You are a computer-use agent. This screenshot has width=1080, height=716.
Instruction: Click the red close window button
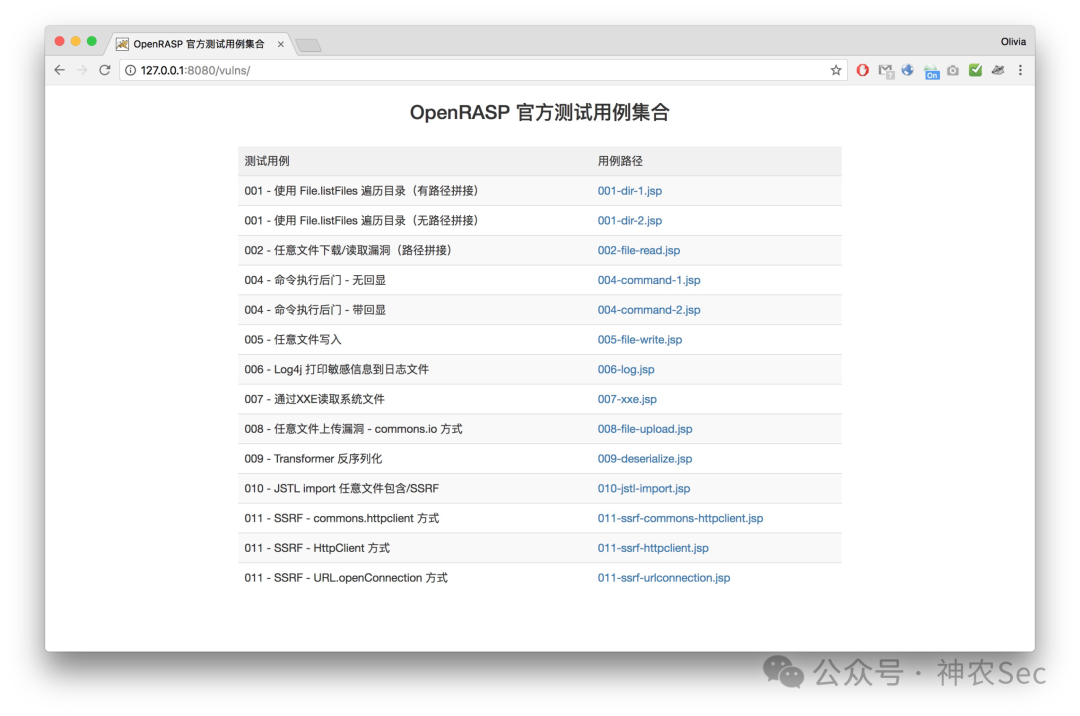point(60,41)
